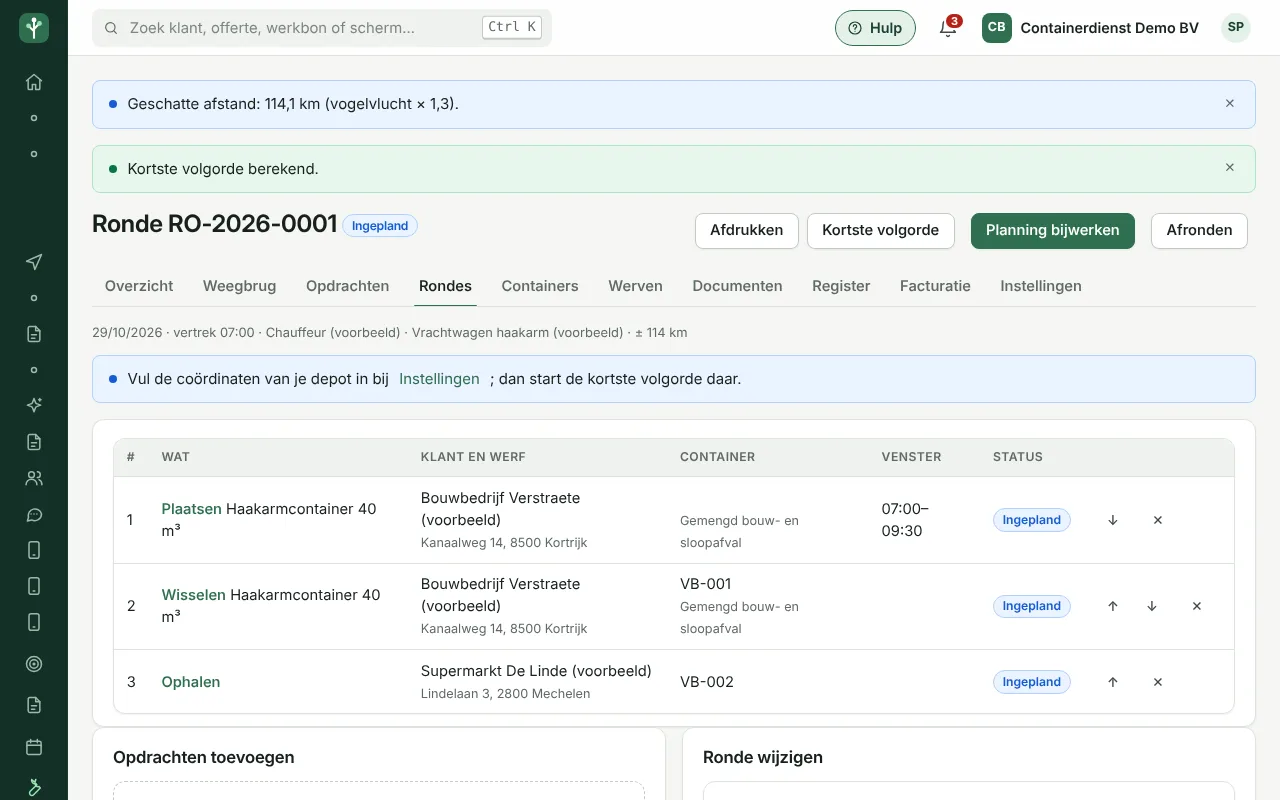Open the calendar icon in the sidebar
Viewport: 1280px width, 800px height.
click(x=34, y=747)
